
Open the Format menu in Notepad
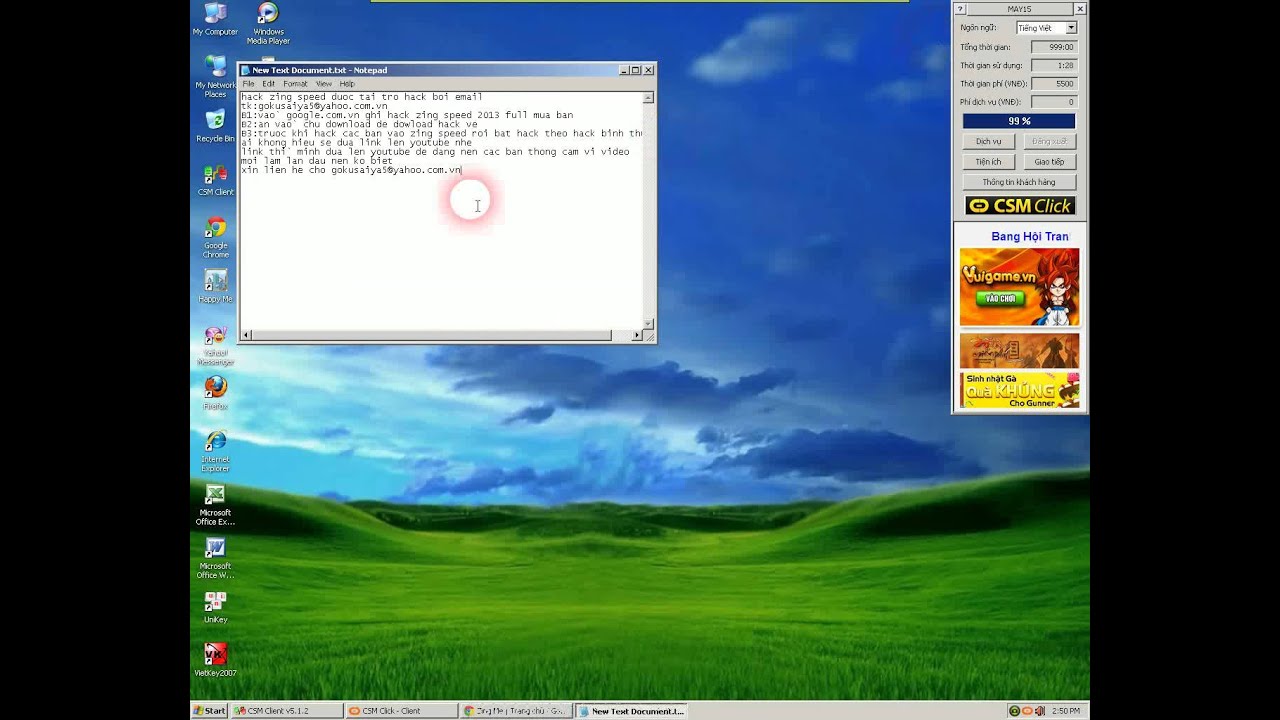pos(295,84)
